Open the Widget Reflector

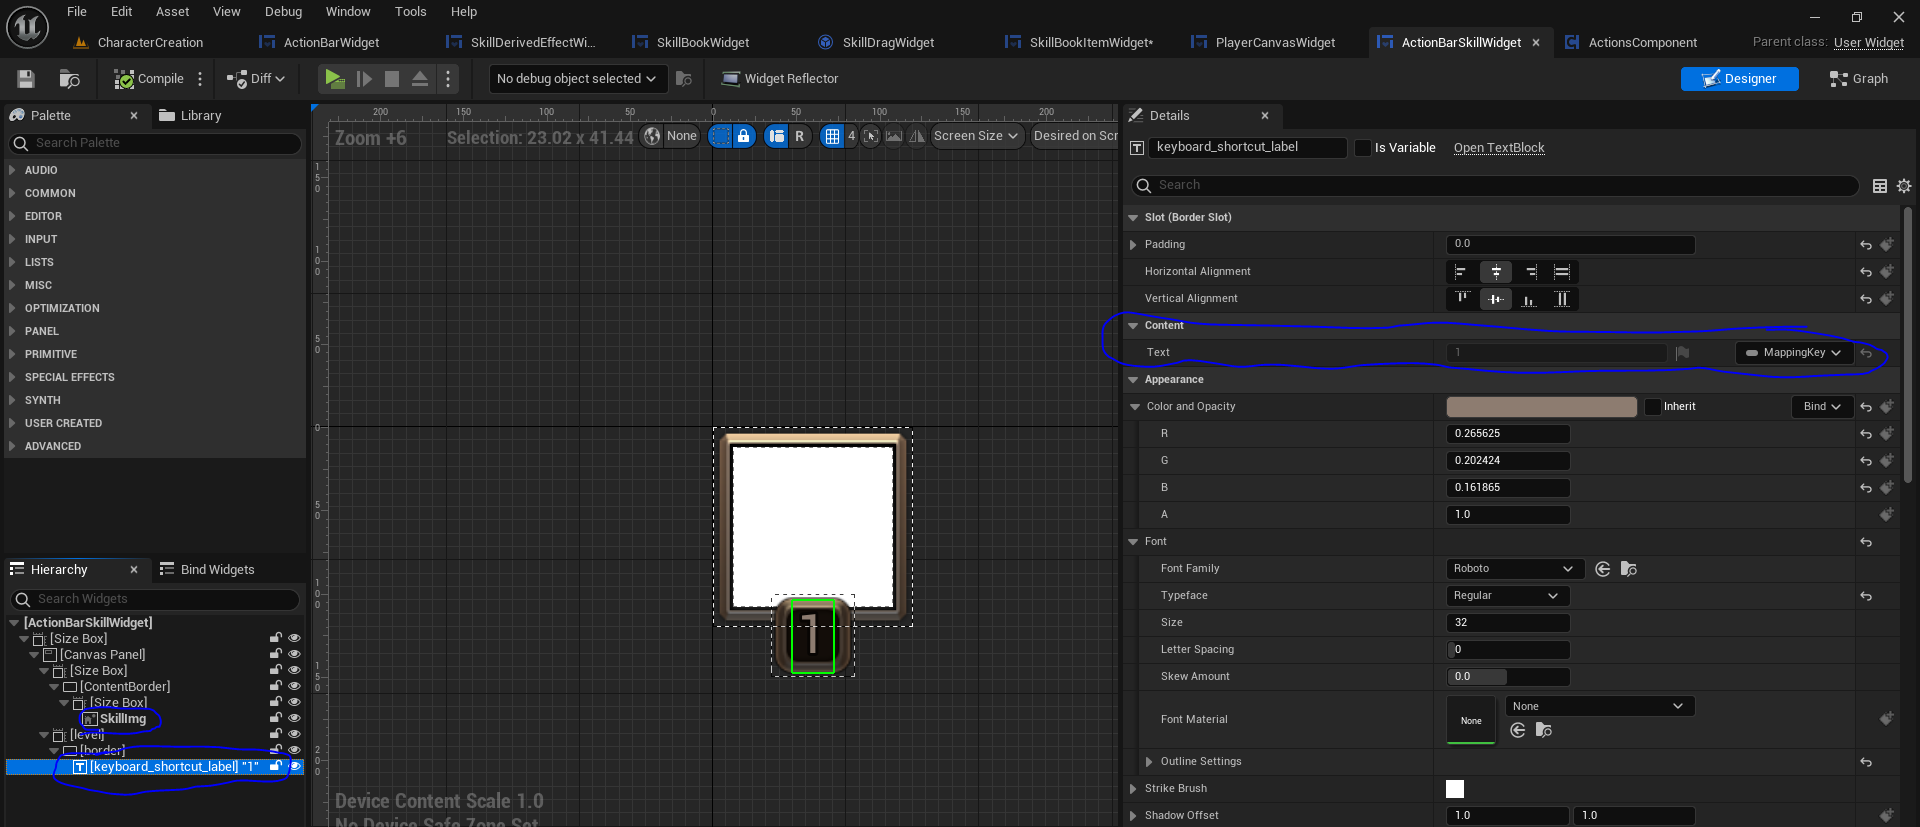coord(780,79)
